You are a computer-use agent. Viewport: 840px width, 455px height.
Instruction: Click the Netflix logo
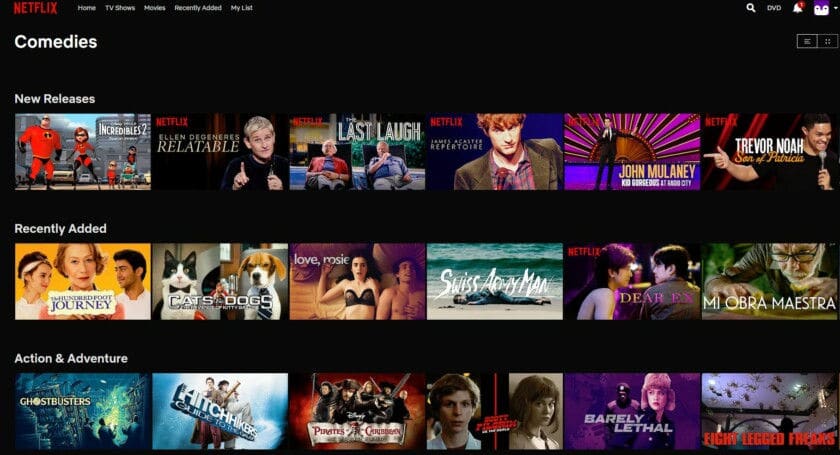tap(35, 8)
